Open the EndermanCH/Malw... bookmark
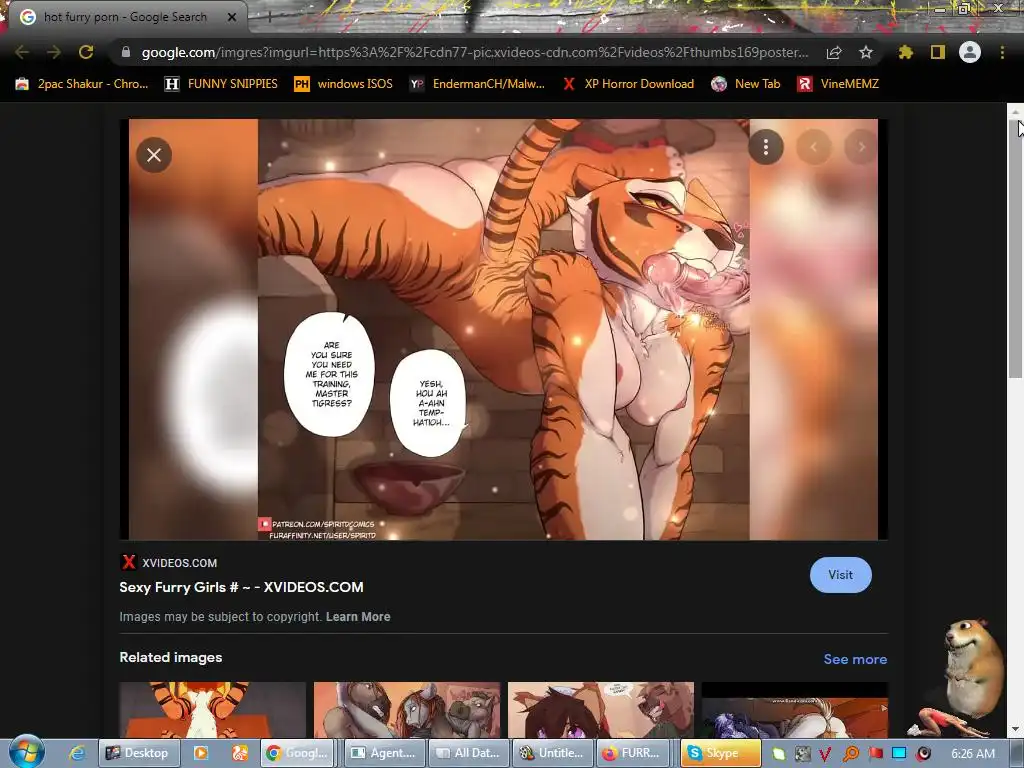The image size is (1024, 768). pos(477,84)
